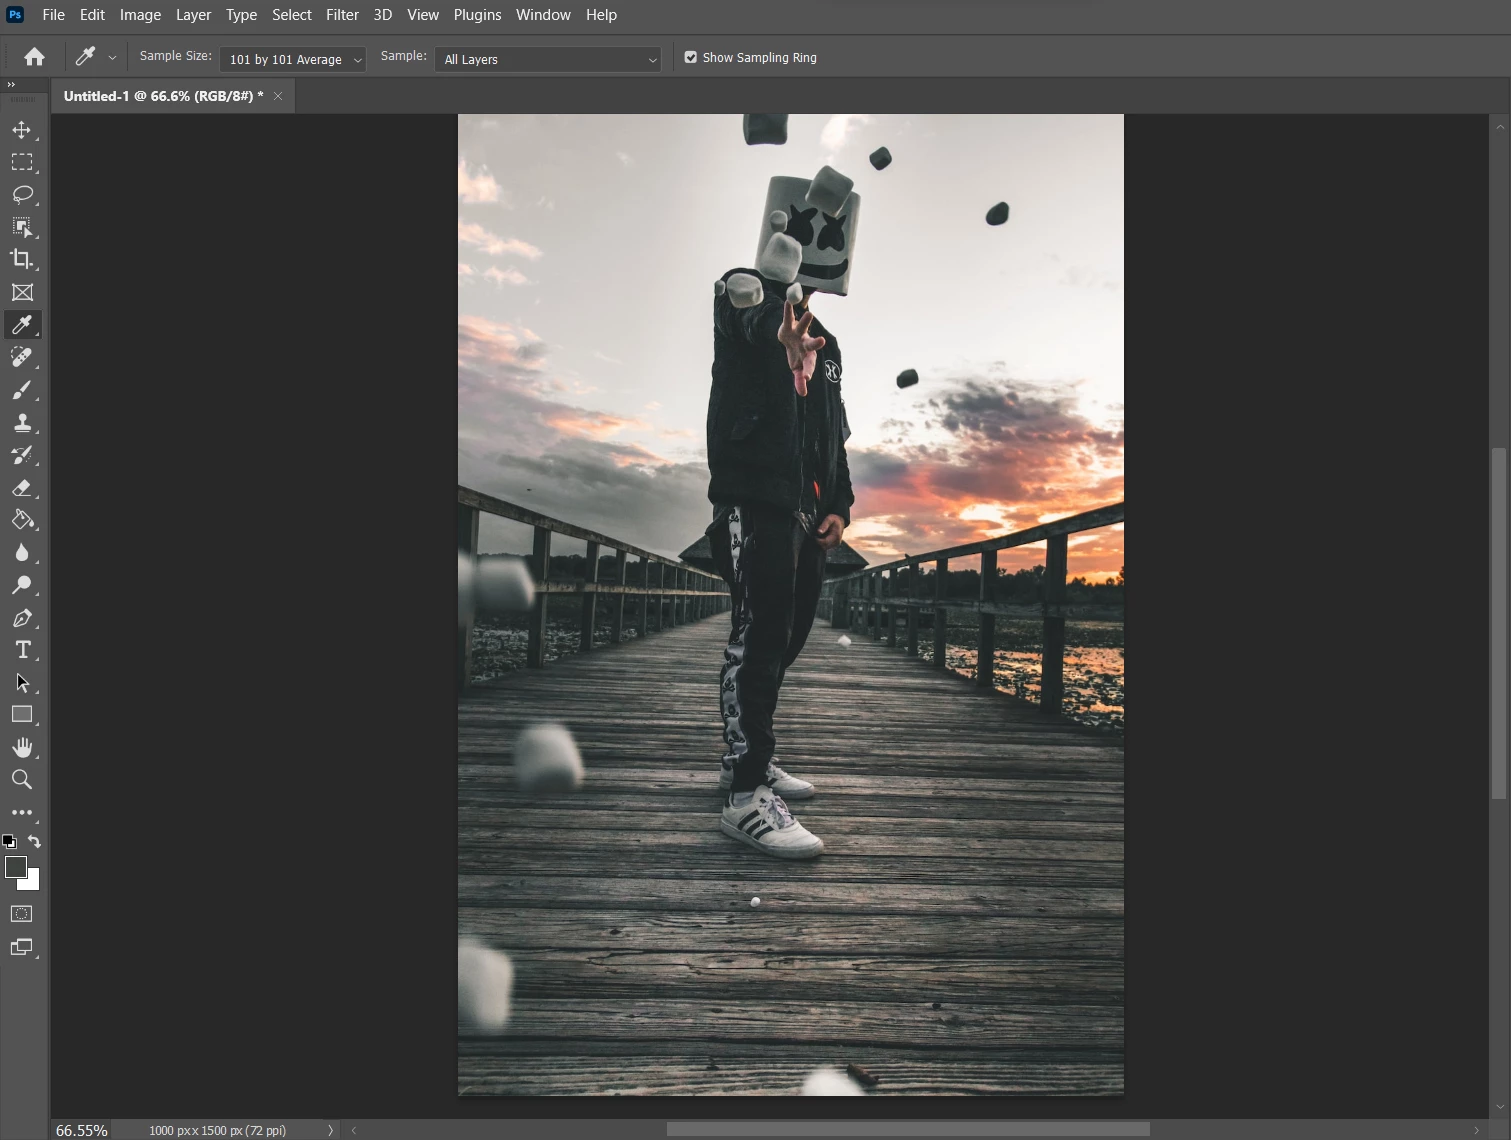Click the Photoshop app logo
Viewport: 1511px width, 1140px height.
(15, 15)
